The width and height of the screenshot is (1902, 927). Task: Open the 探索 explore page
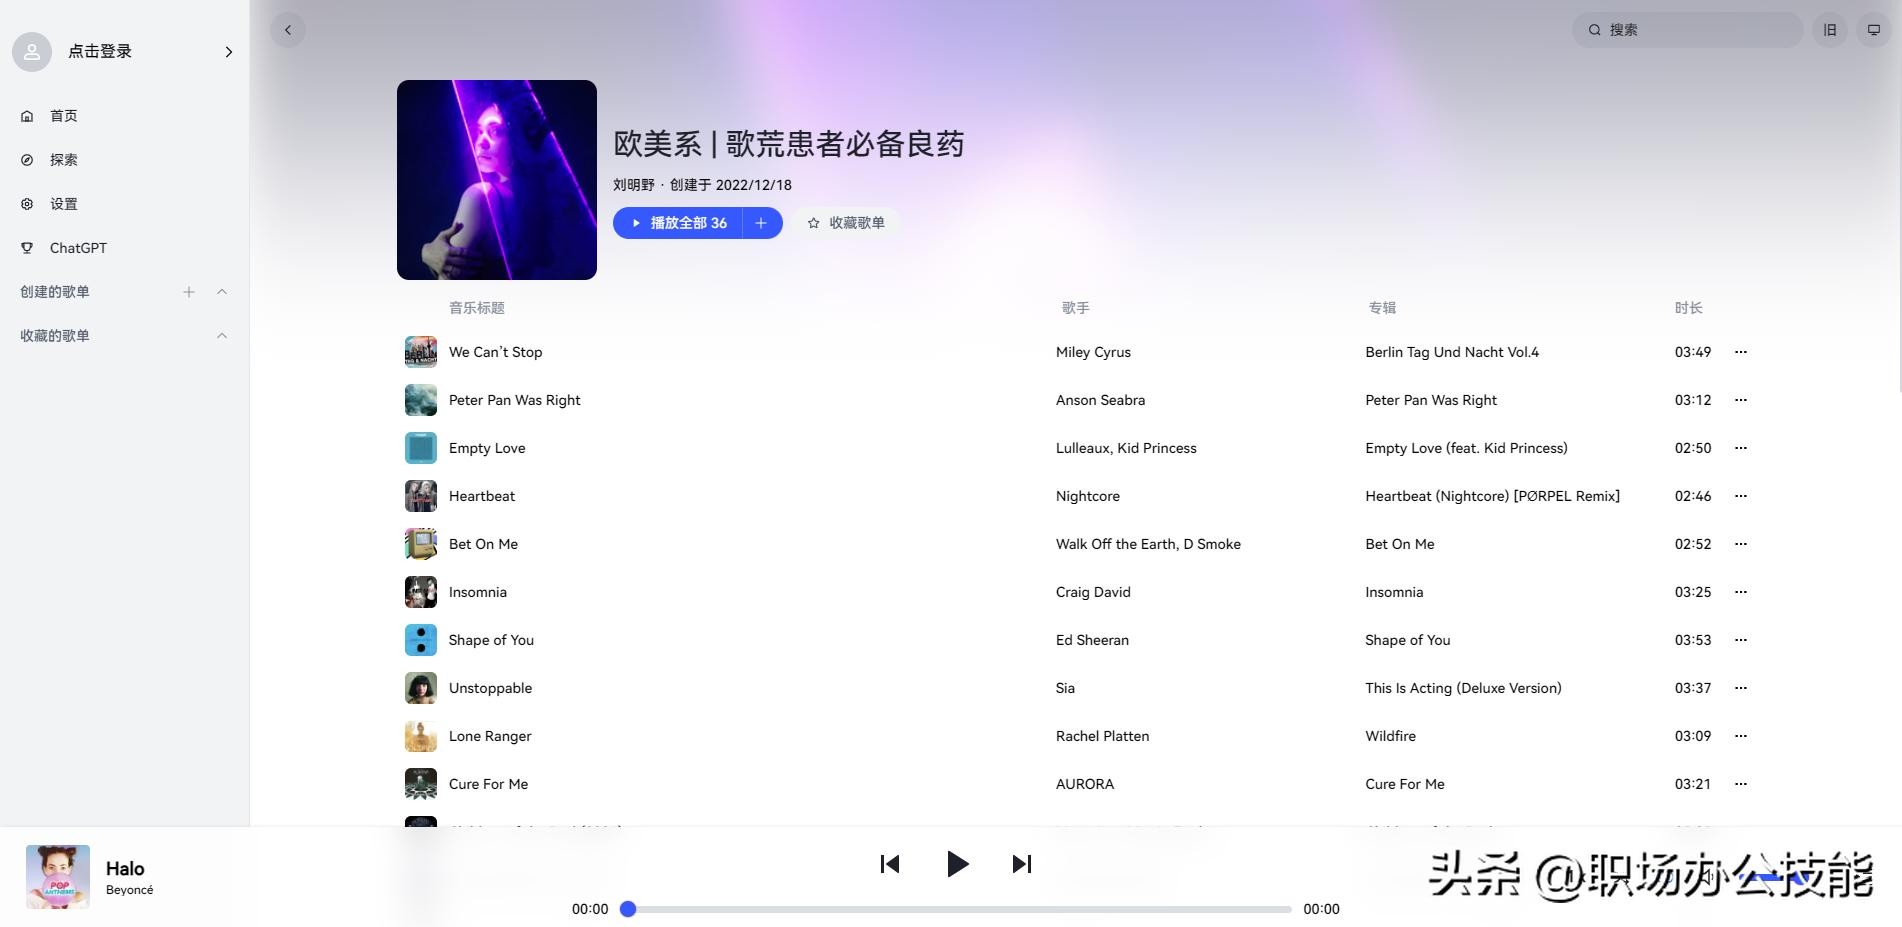[64, 160]
